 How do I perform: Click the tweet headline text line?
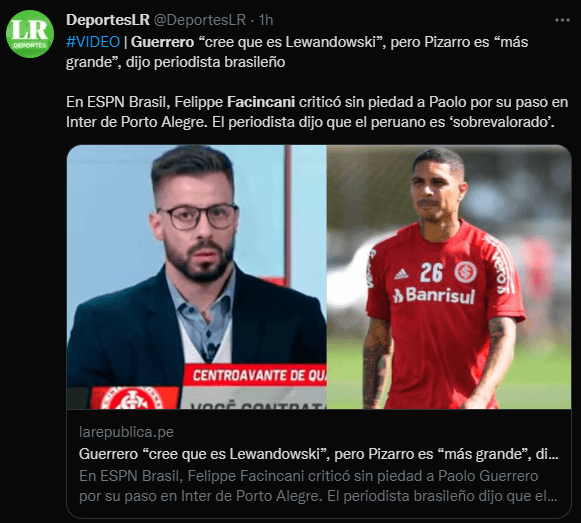297,52
